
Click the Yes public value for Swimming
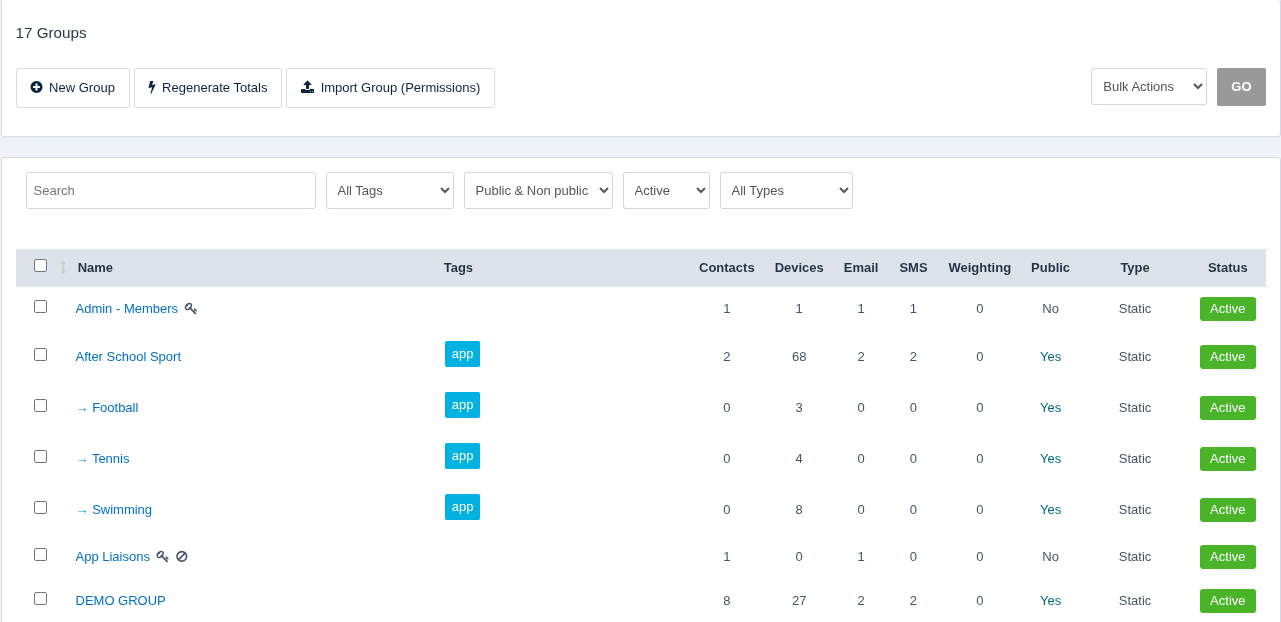click(x=1050, y=510)
